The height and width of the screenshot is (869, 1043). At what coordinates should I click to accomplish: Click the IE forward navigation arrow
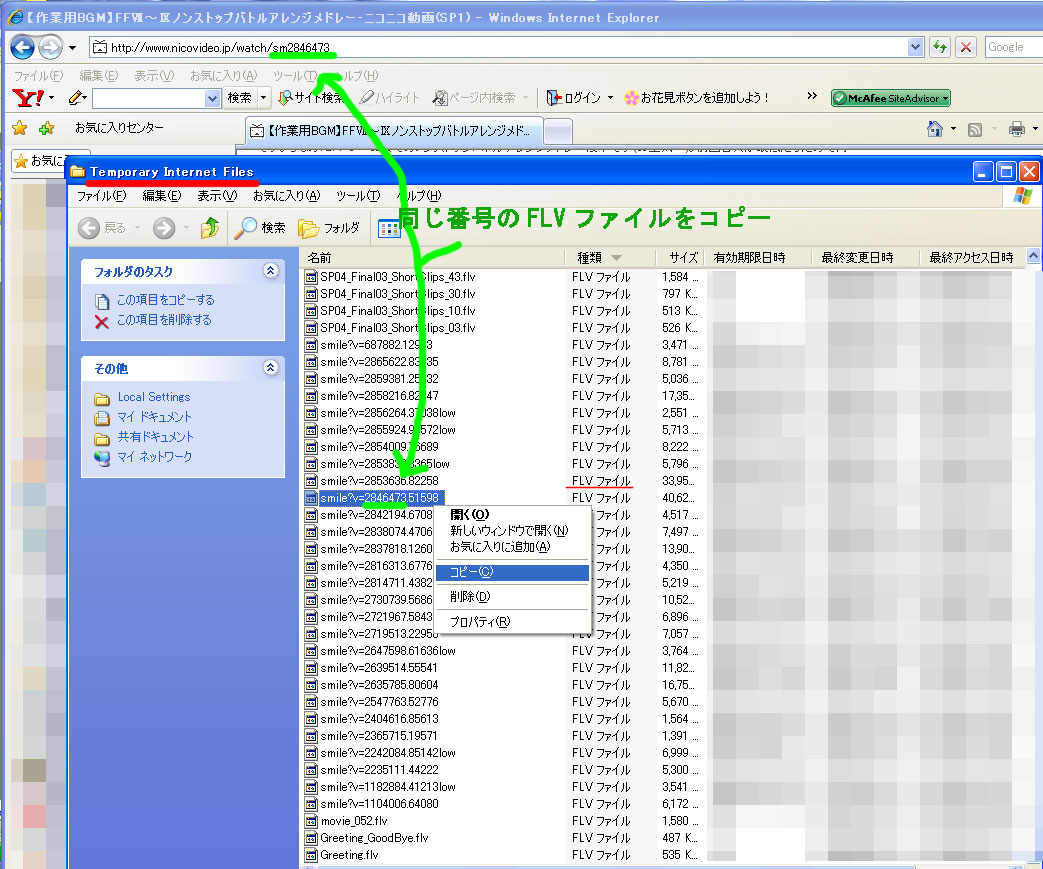point(50,47)
